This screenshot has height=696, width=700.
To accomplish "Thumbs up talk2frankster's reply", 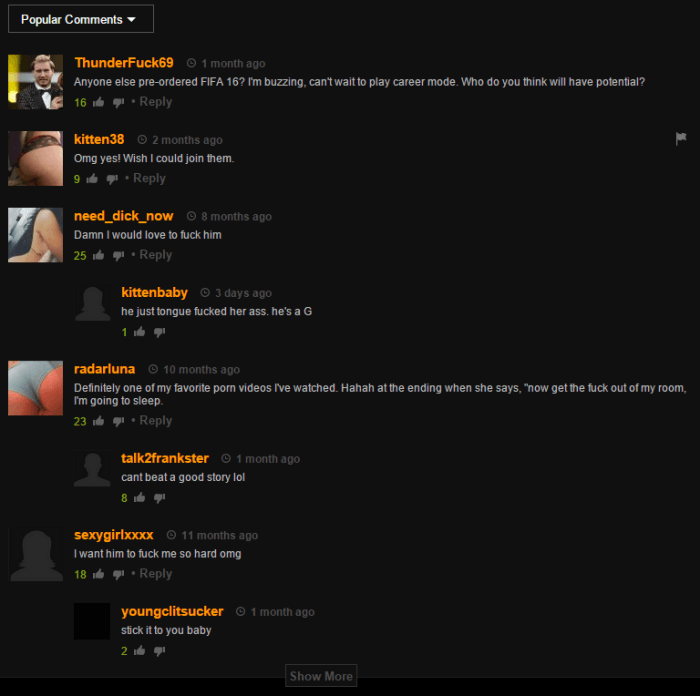I will coord(140,497).
